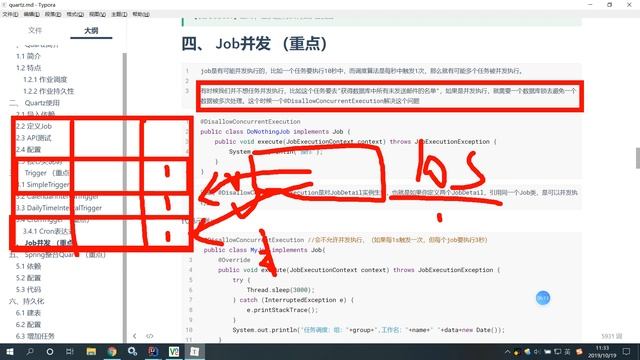Open the 编辑(E) menu
Image resolution: width=640 pixels, height=360 pixels.
tap(31, 14)
